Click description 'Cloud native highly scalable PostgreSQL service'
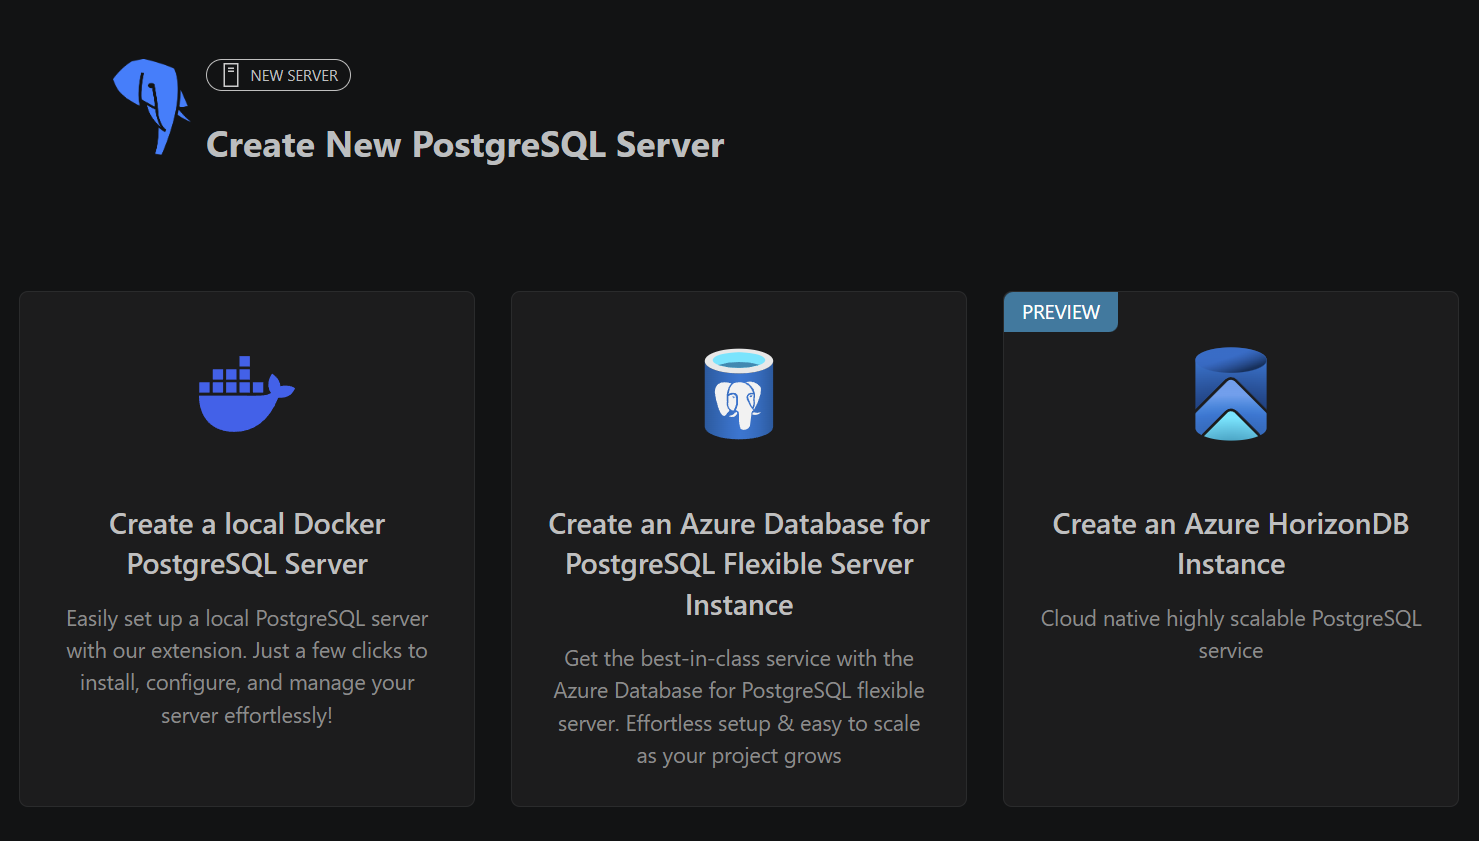1479x841 pixels. (x=1231, y=634)
